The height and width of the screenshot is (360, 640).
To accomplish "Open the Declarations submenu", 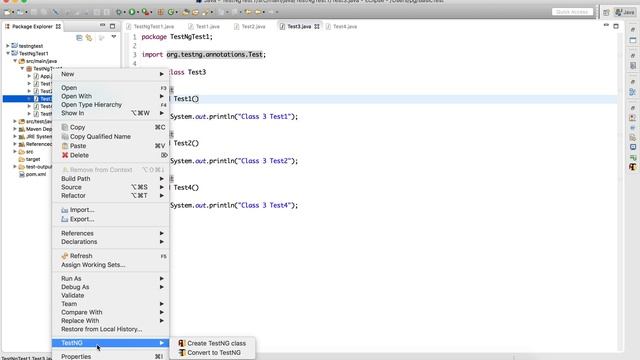I will pos(111,242).
